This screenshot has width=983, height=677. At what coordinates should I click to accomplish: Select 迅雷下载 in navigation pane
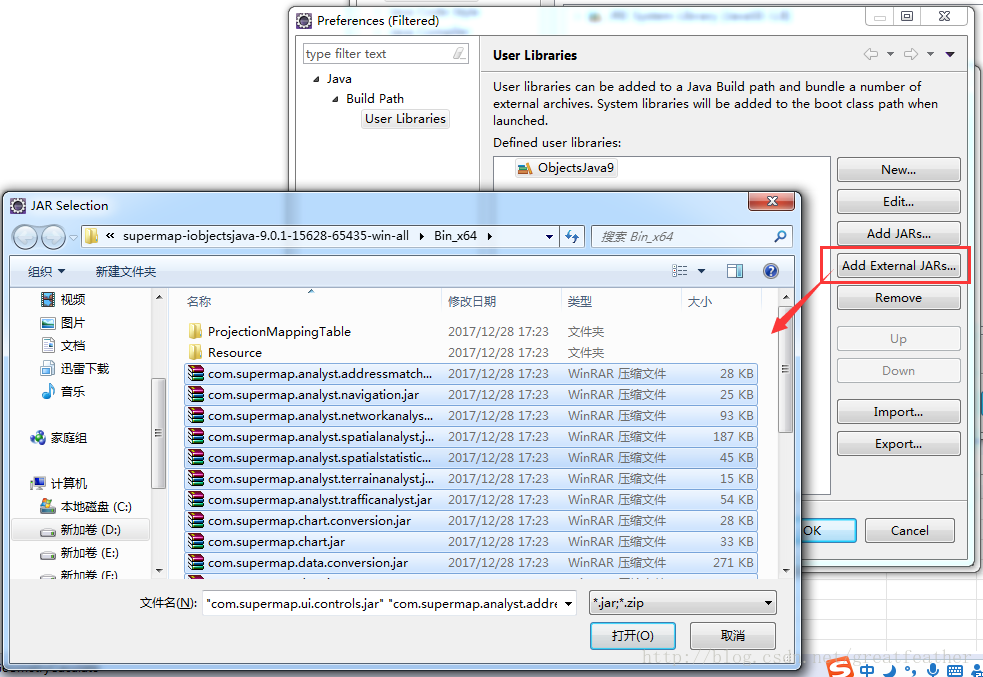[75, 369]
